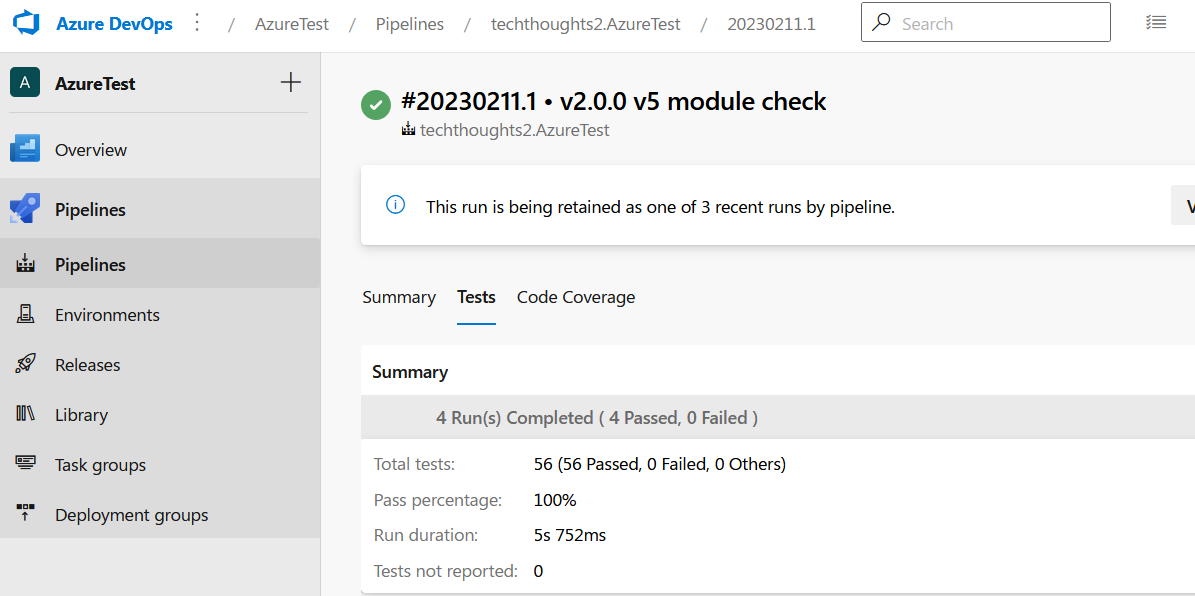Open the Code Coverage tab

click(576, 297)
